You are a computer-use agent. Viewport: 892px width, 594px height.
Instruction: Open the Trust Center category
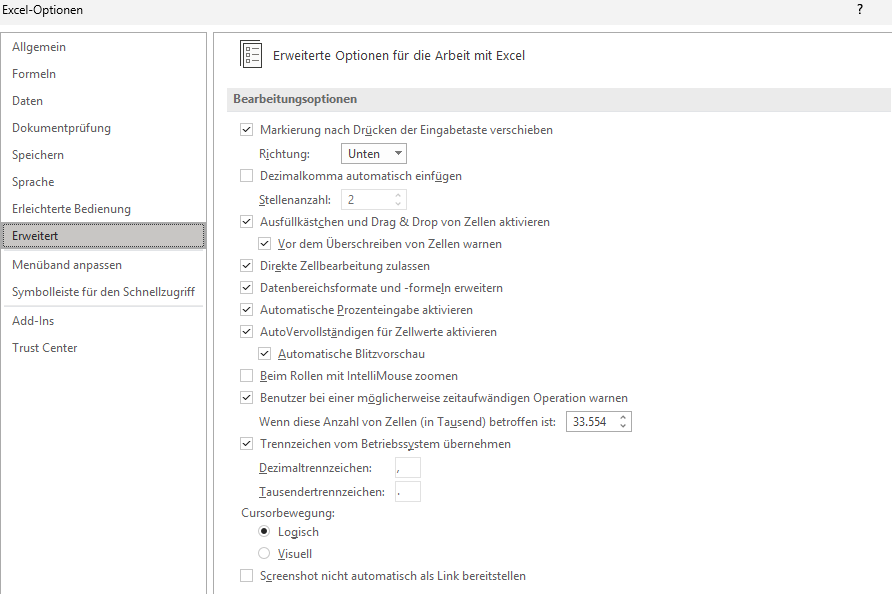pos(44,348)
